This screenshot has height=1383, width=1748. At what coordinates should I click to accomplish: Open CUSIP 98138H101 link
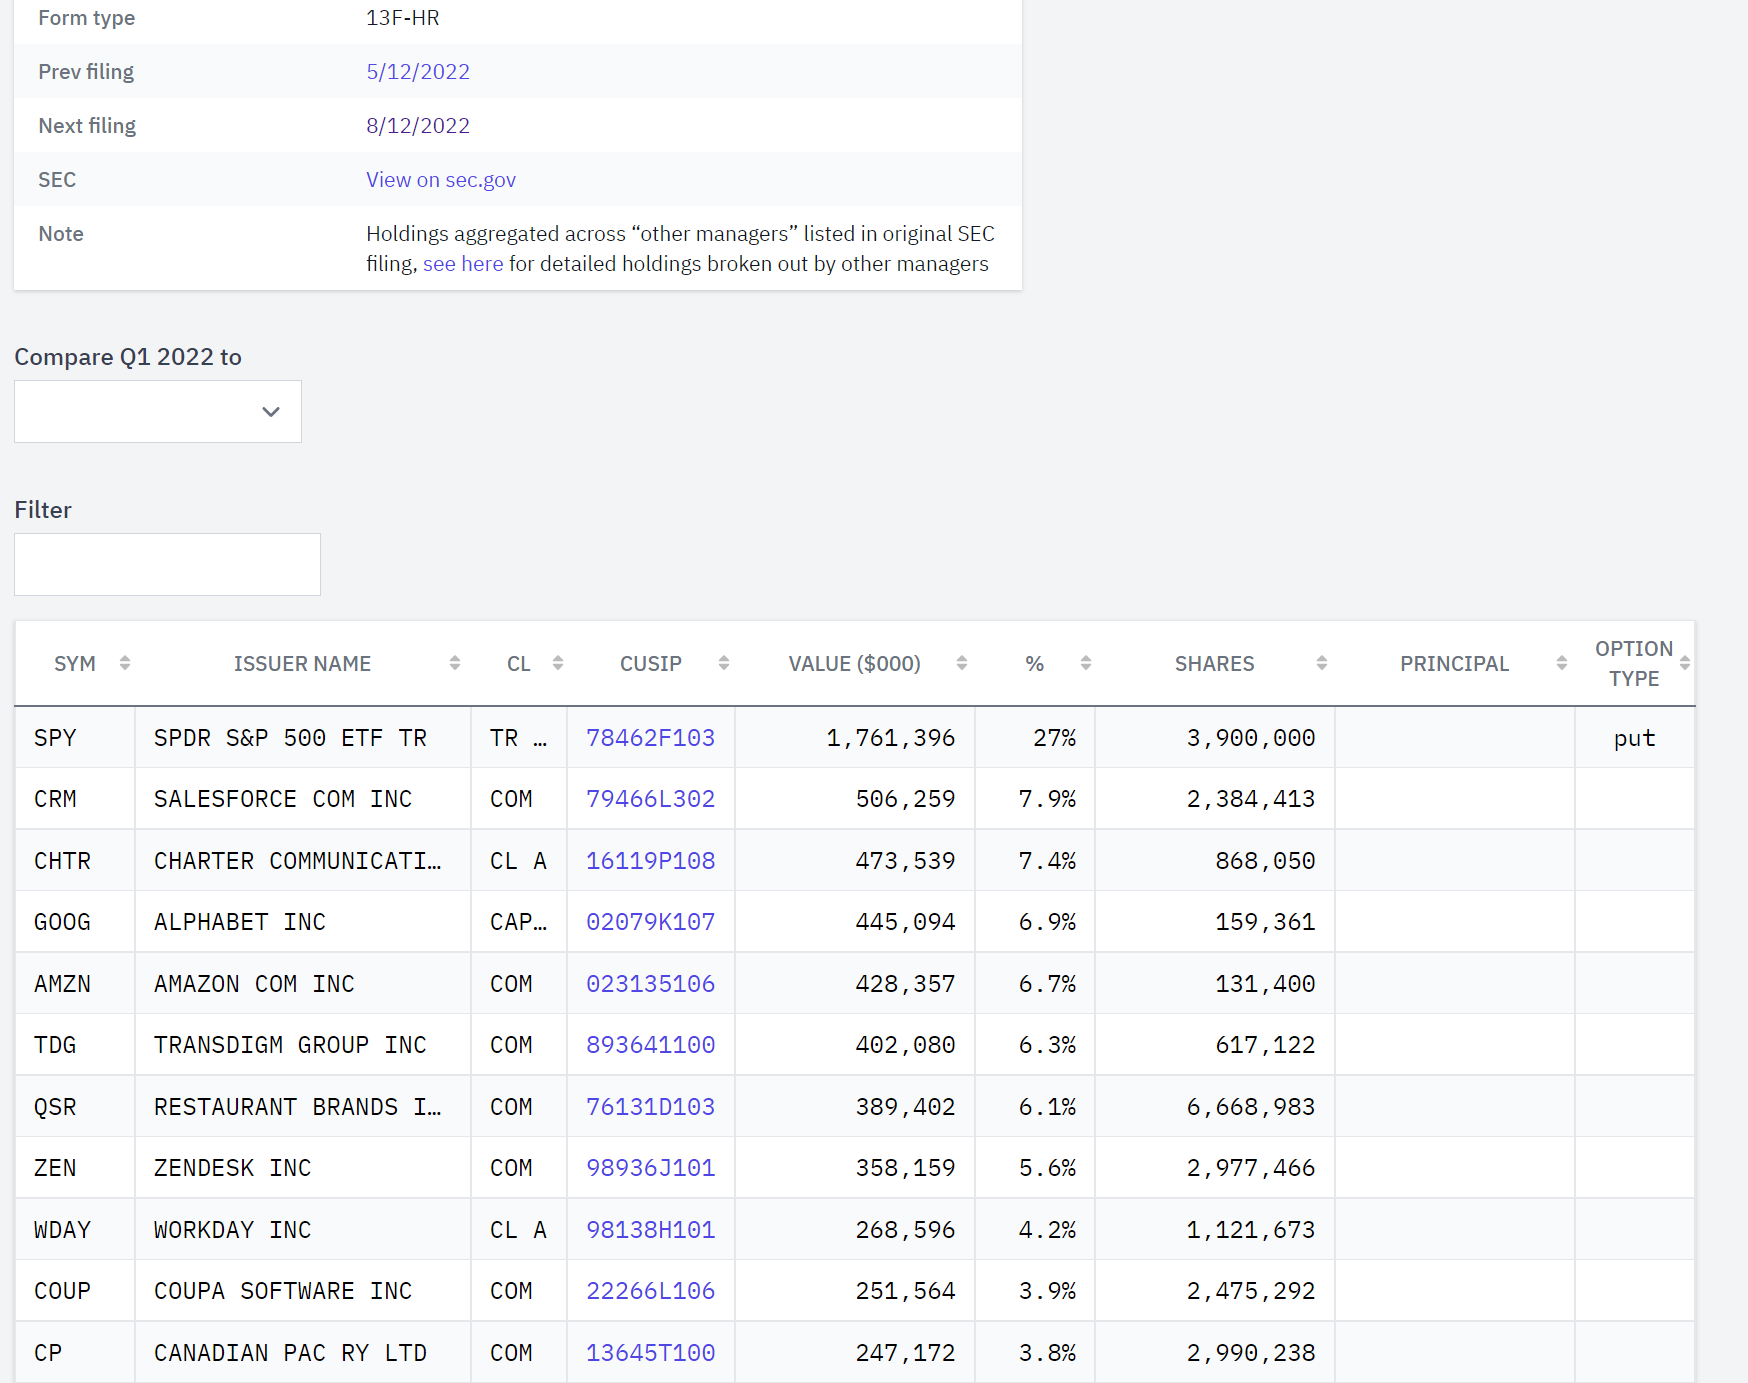pyautogui.click(x=651, y=1230)
